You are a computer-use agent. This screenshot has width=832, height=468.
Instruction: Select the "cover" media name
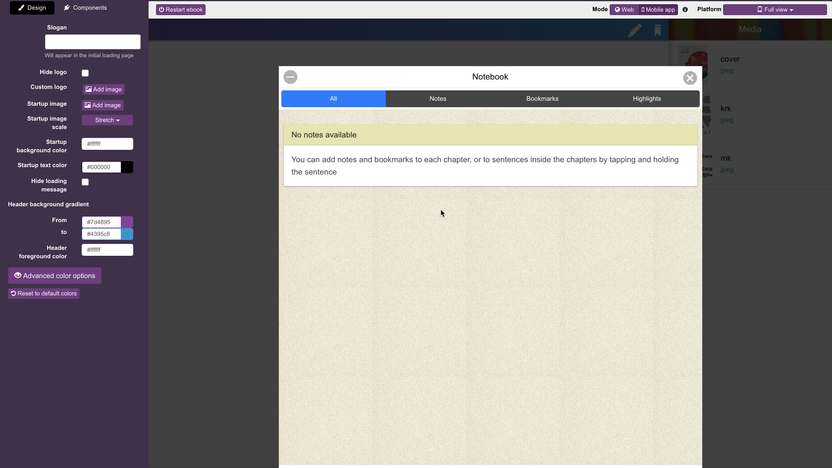tap(730, 59)
